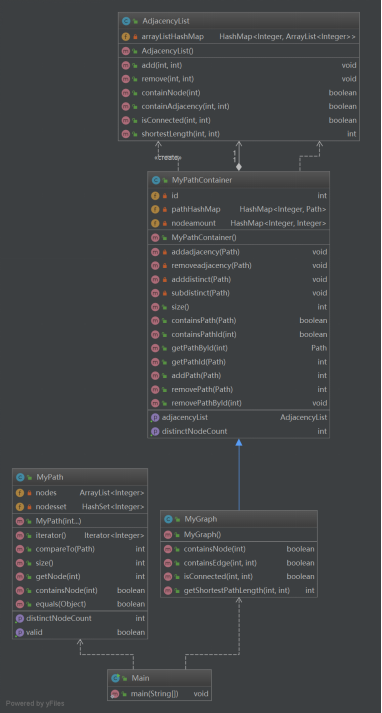Click the nodesset field icon
382x713 pixels.
pyautogui.click(x=20, y=507)
